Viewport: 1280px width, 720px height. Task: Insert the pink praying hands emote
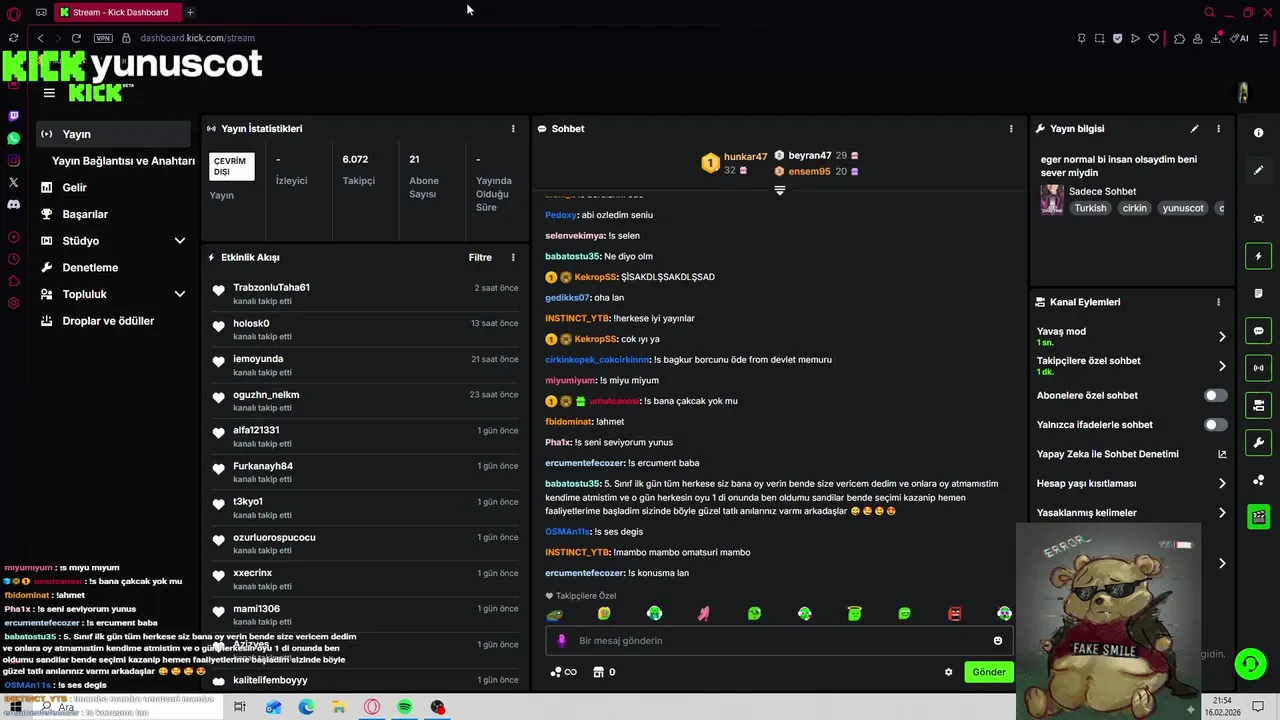[x=704, y=613]
